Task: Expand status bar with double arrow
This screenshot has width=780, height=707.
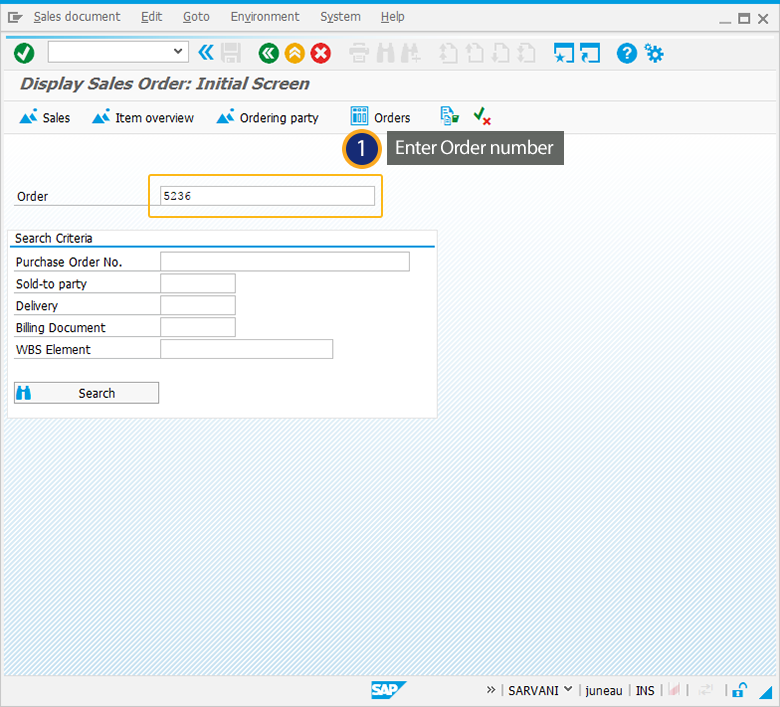Action: (491, 690)
